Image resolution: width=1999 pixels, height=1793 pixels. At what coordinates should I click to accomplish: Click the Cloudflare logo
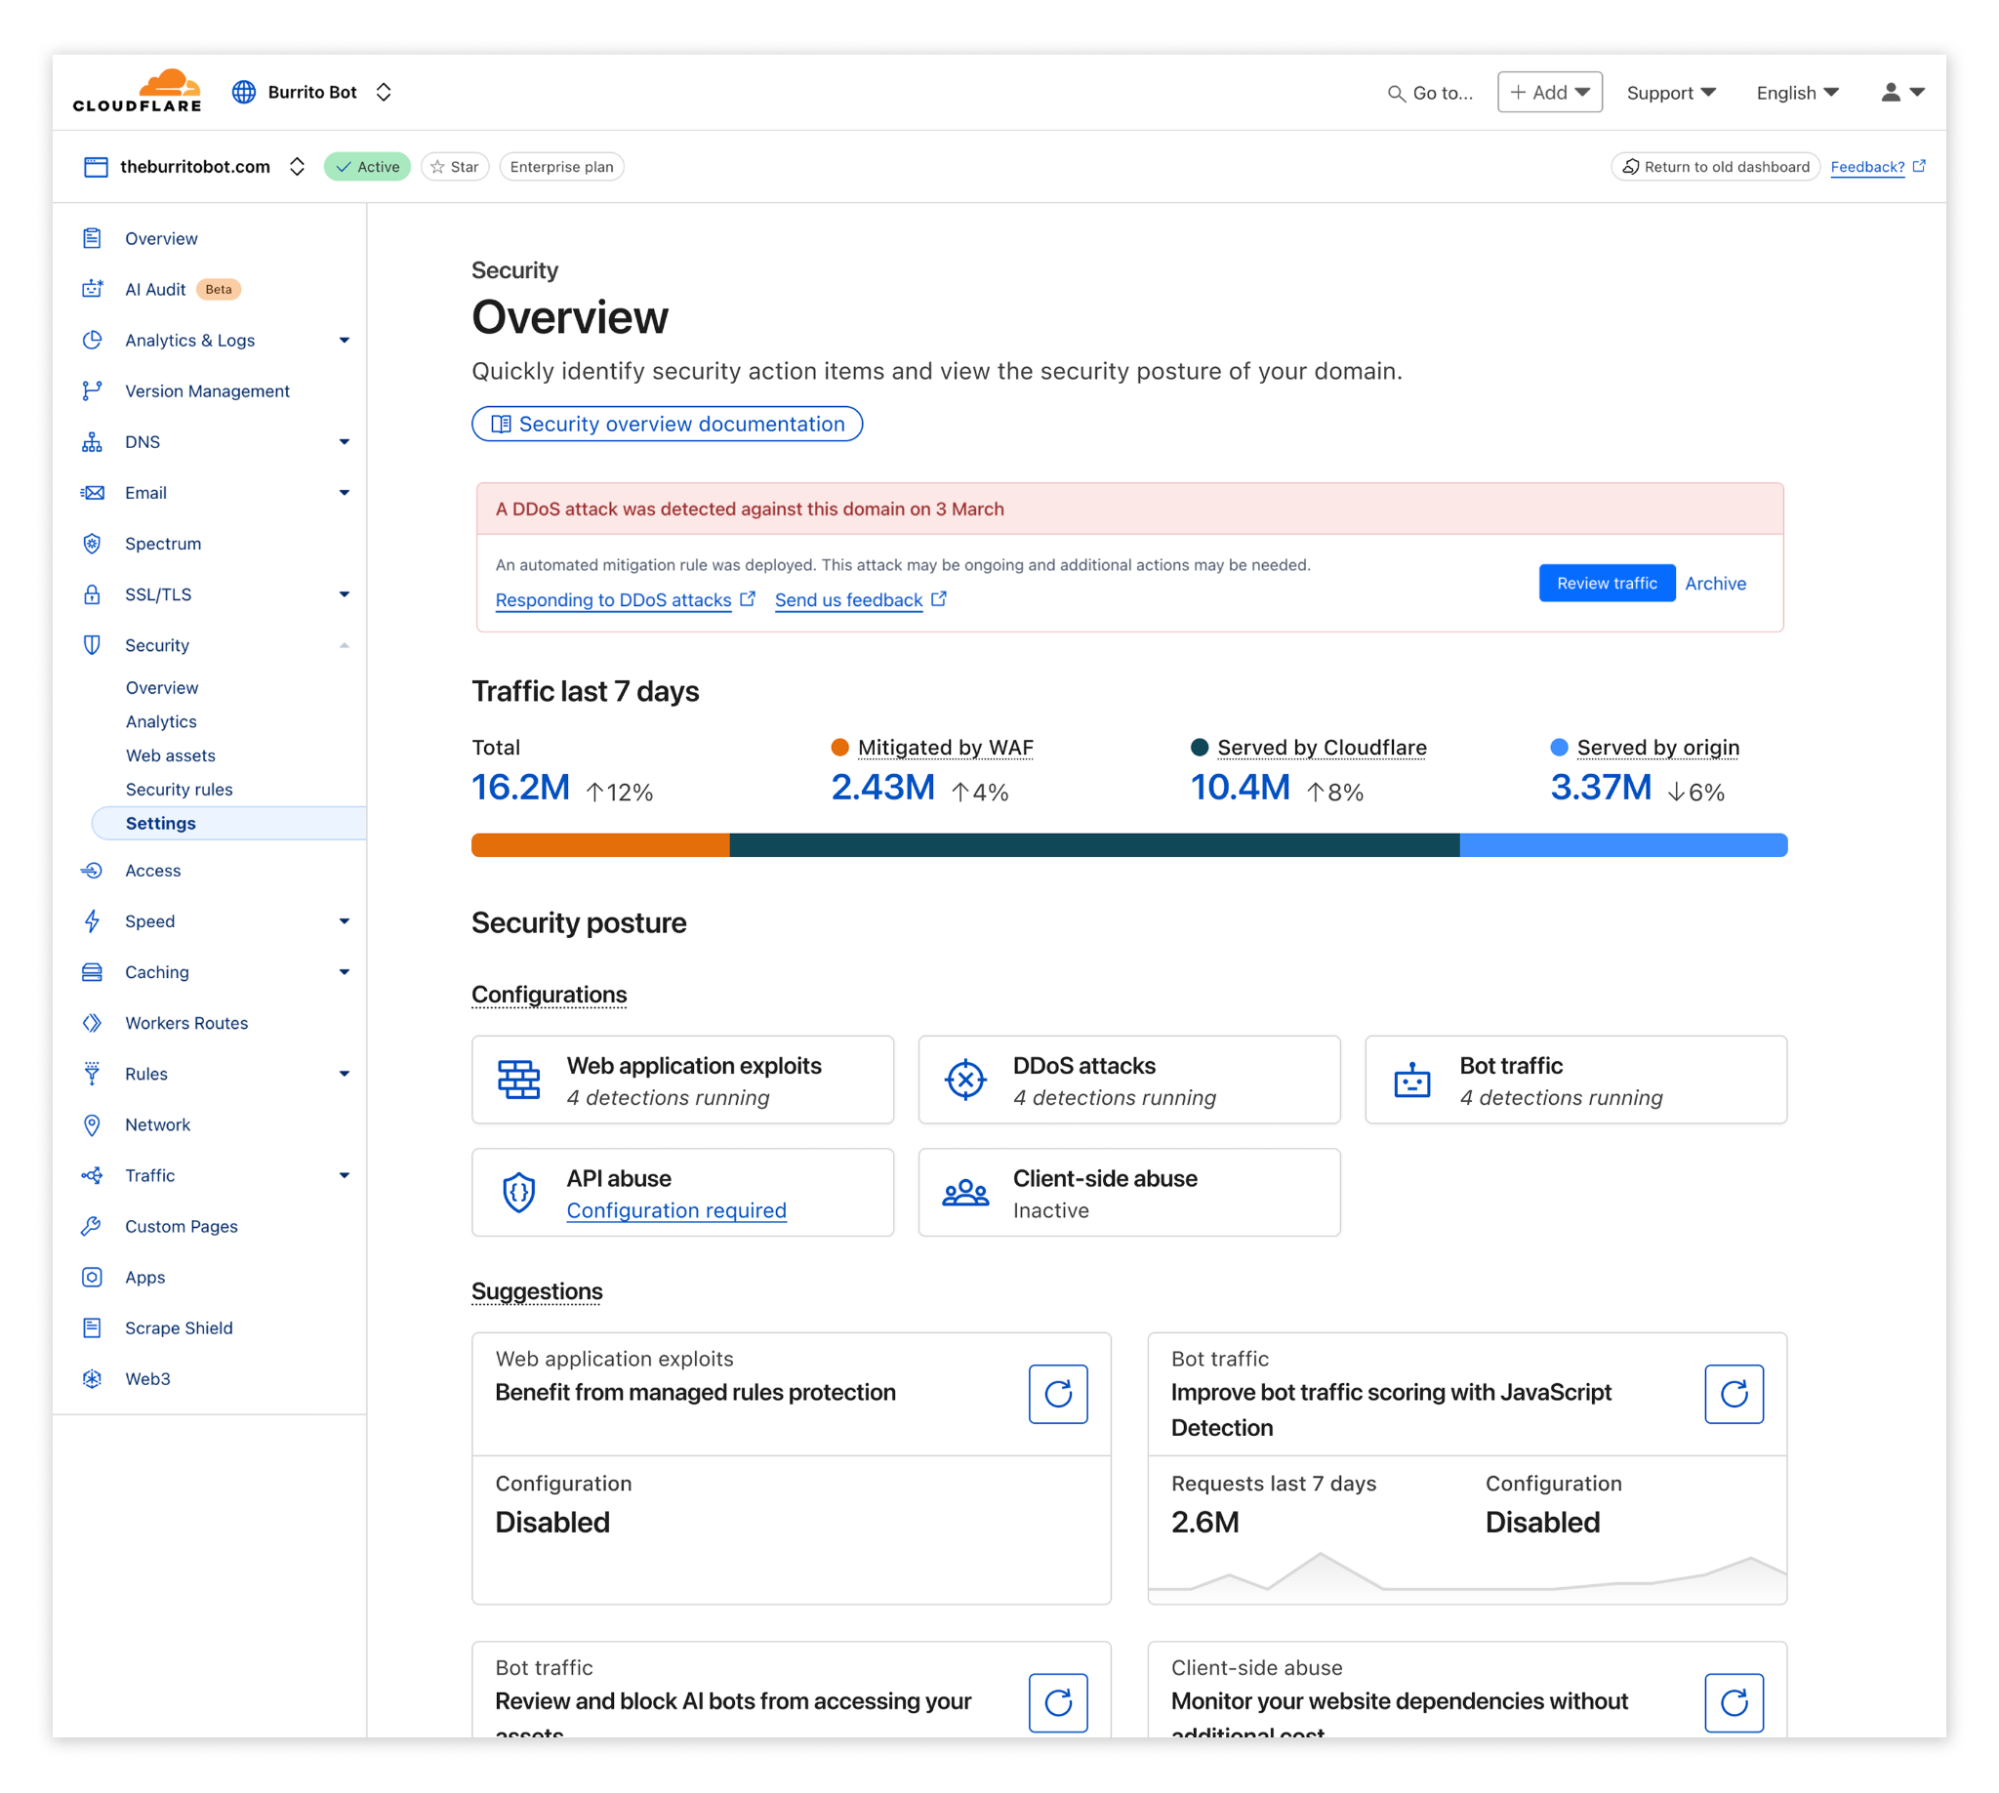(137, 91)
